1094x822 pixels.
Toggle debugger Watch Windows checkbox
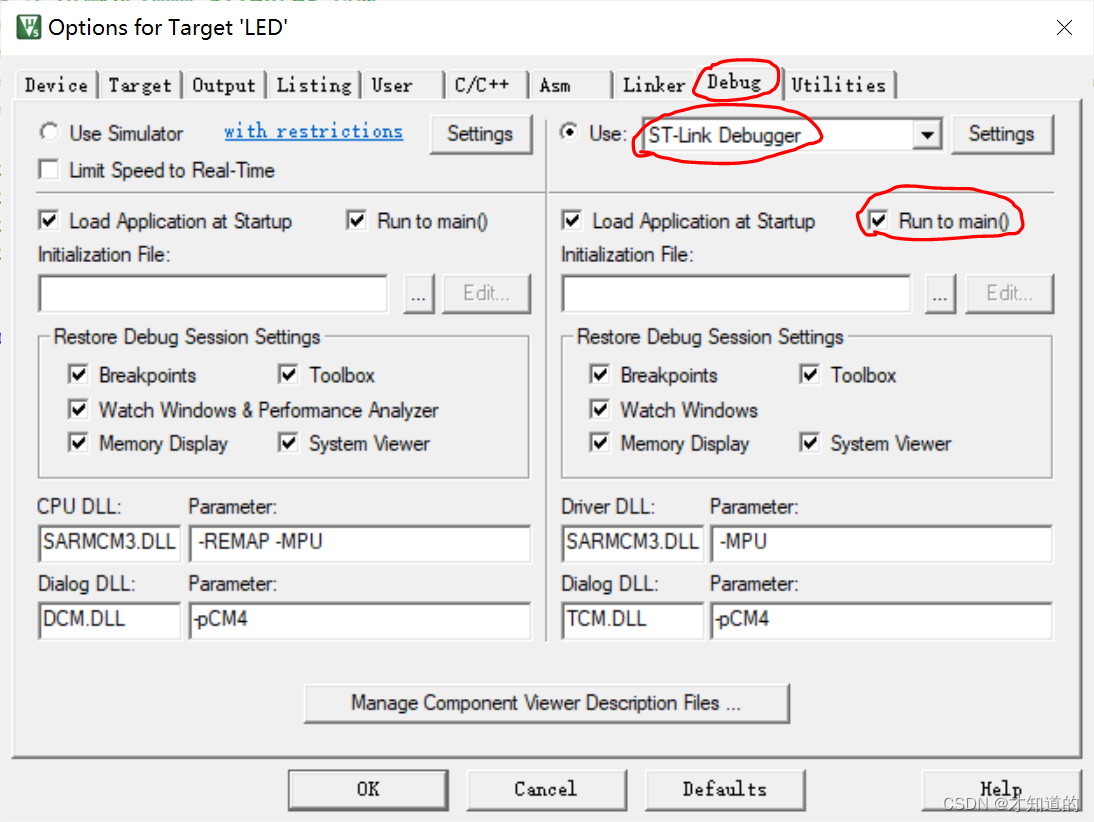point(599,410)
